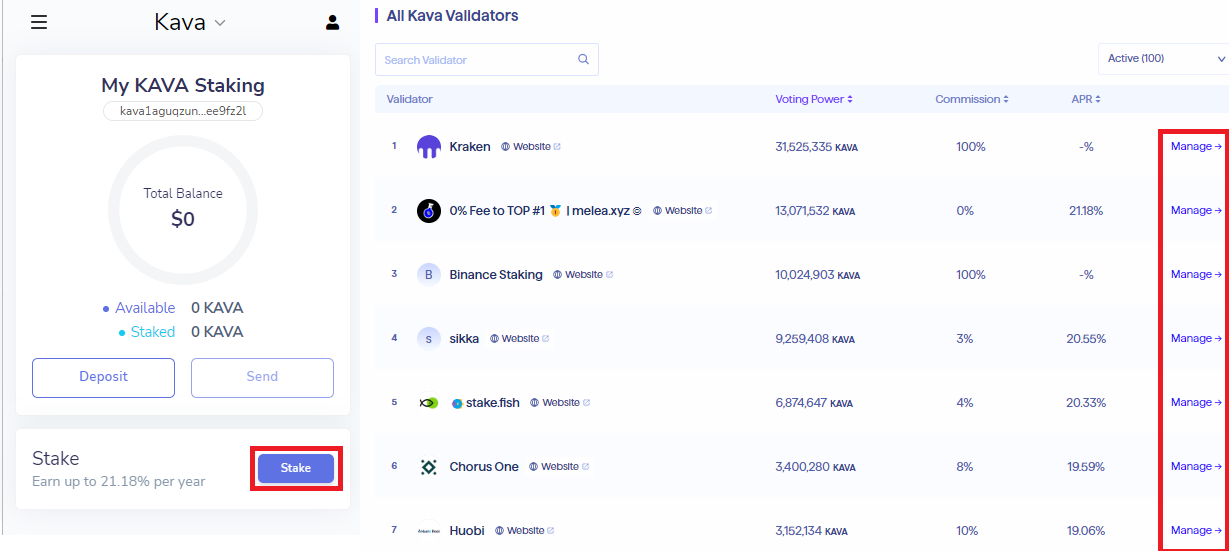Sort by Voting Power column
The height and width of the screenshot is (551, 1229).
pyautogui.click(x=814, y=99)
